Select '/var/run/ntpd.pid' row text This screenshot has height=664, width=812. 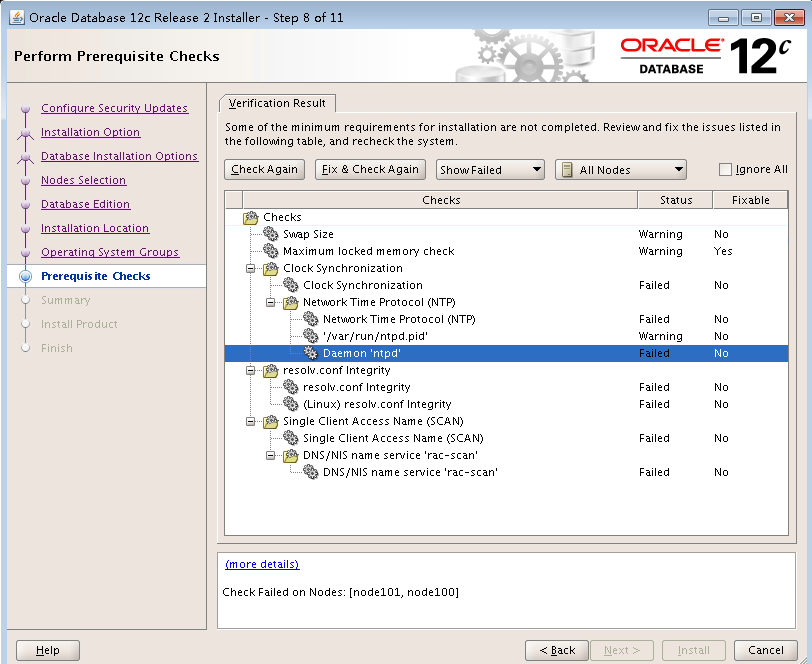tap(375, 336)
